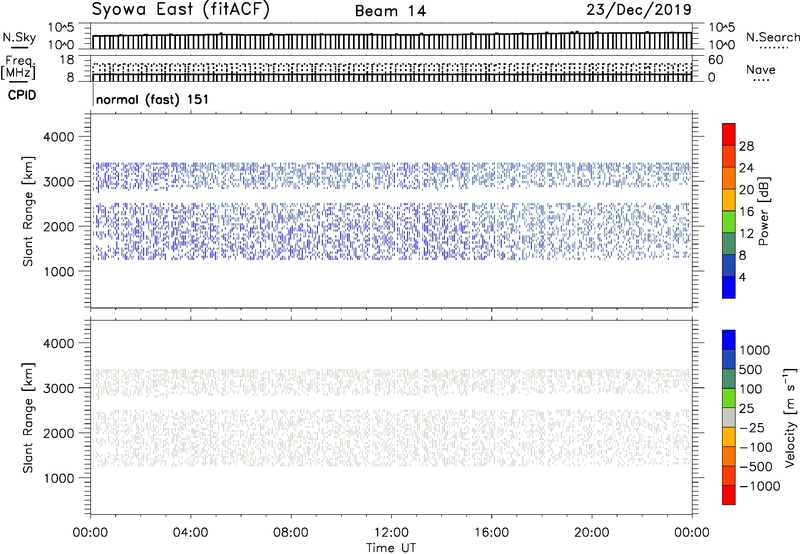Click the 'Velocity [m s⁻¹]' color bar label
This screenshot has height=554, width=800.
tap(790, 417)
